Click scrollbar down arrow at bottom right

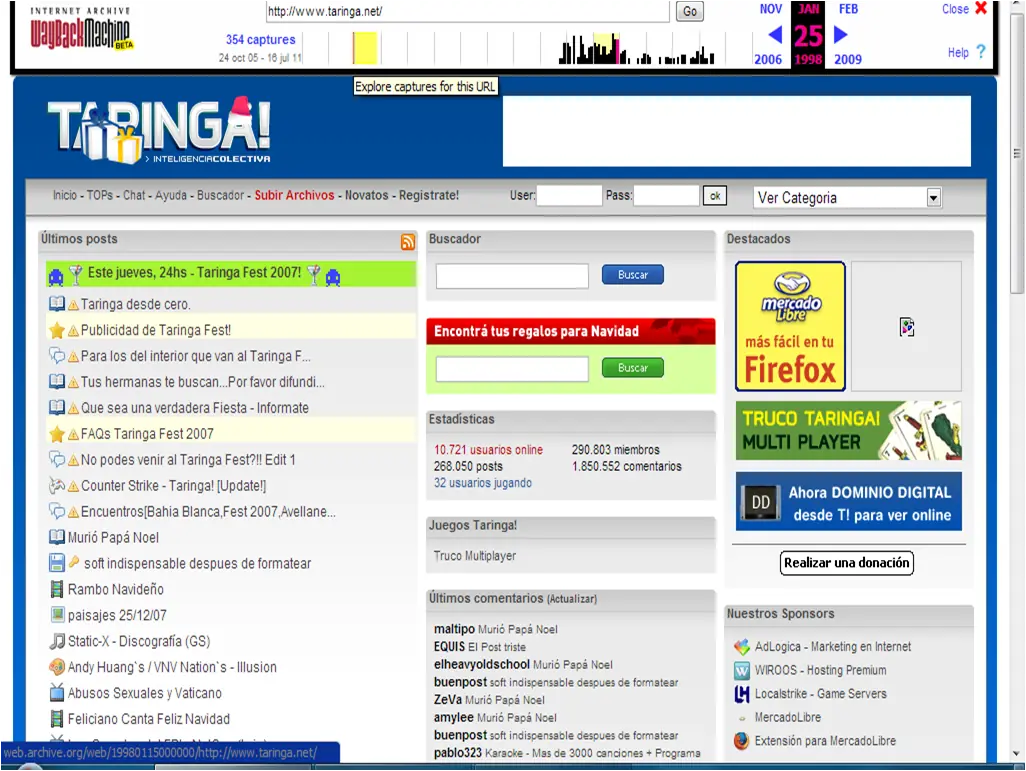[1017, 754]
